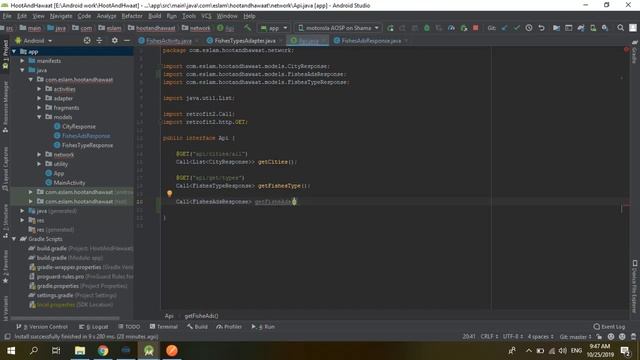This screenshot has width=640, height=360.
Task: Open Git Show History clock icon
Action: [529, 28]
